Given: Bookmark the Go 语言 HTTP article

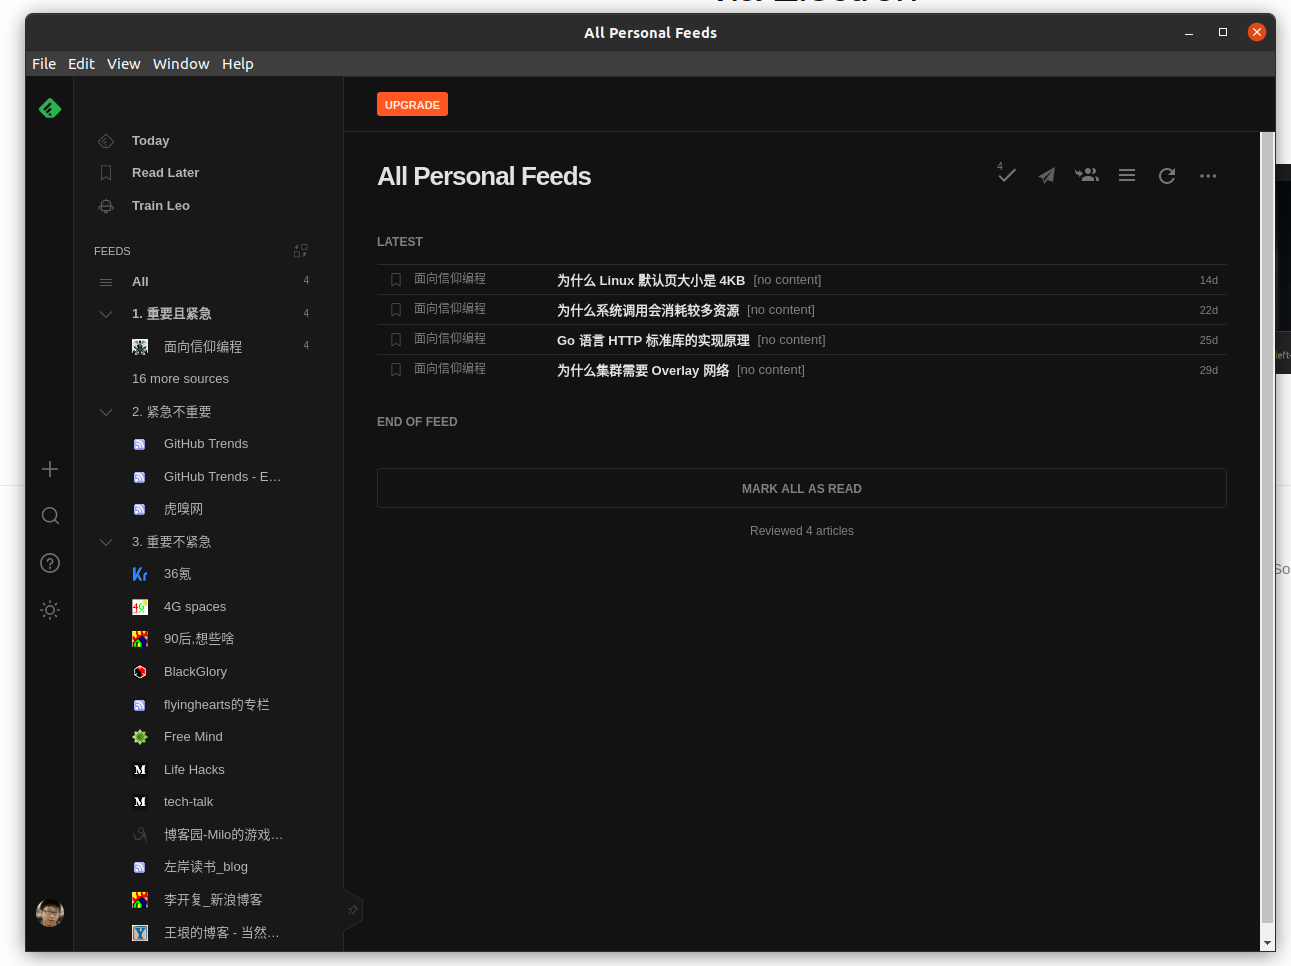Looking at the screenshot, I should click(x=396, y=340).
